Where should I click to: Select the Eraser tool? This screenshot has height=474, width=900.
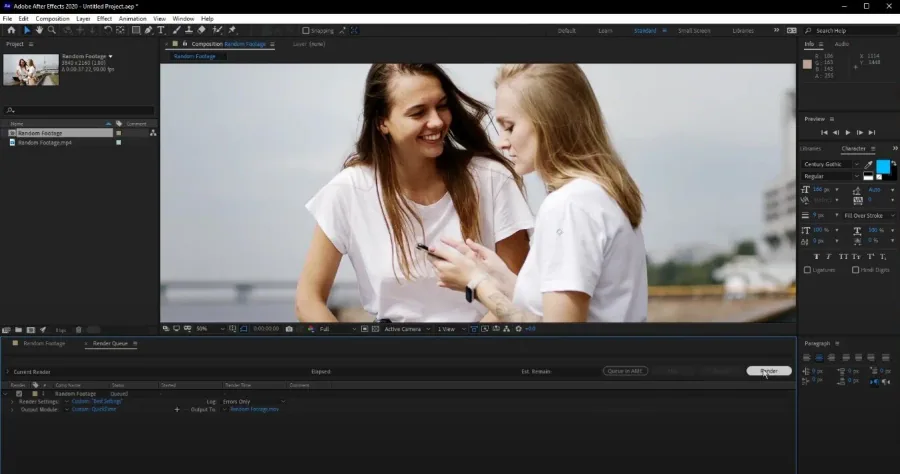[201, 30]
